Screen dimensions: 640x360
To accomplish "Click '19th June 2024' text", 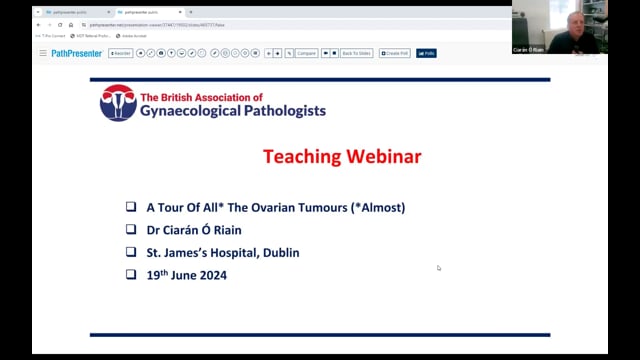I will [187, 275].
